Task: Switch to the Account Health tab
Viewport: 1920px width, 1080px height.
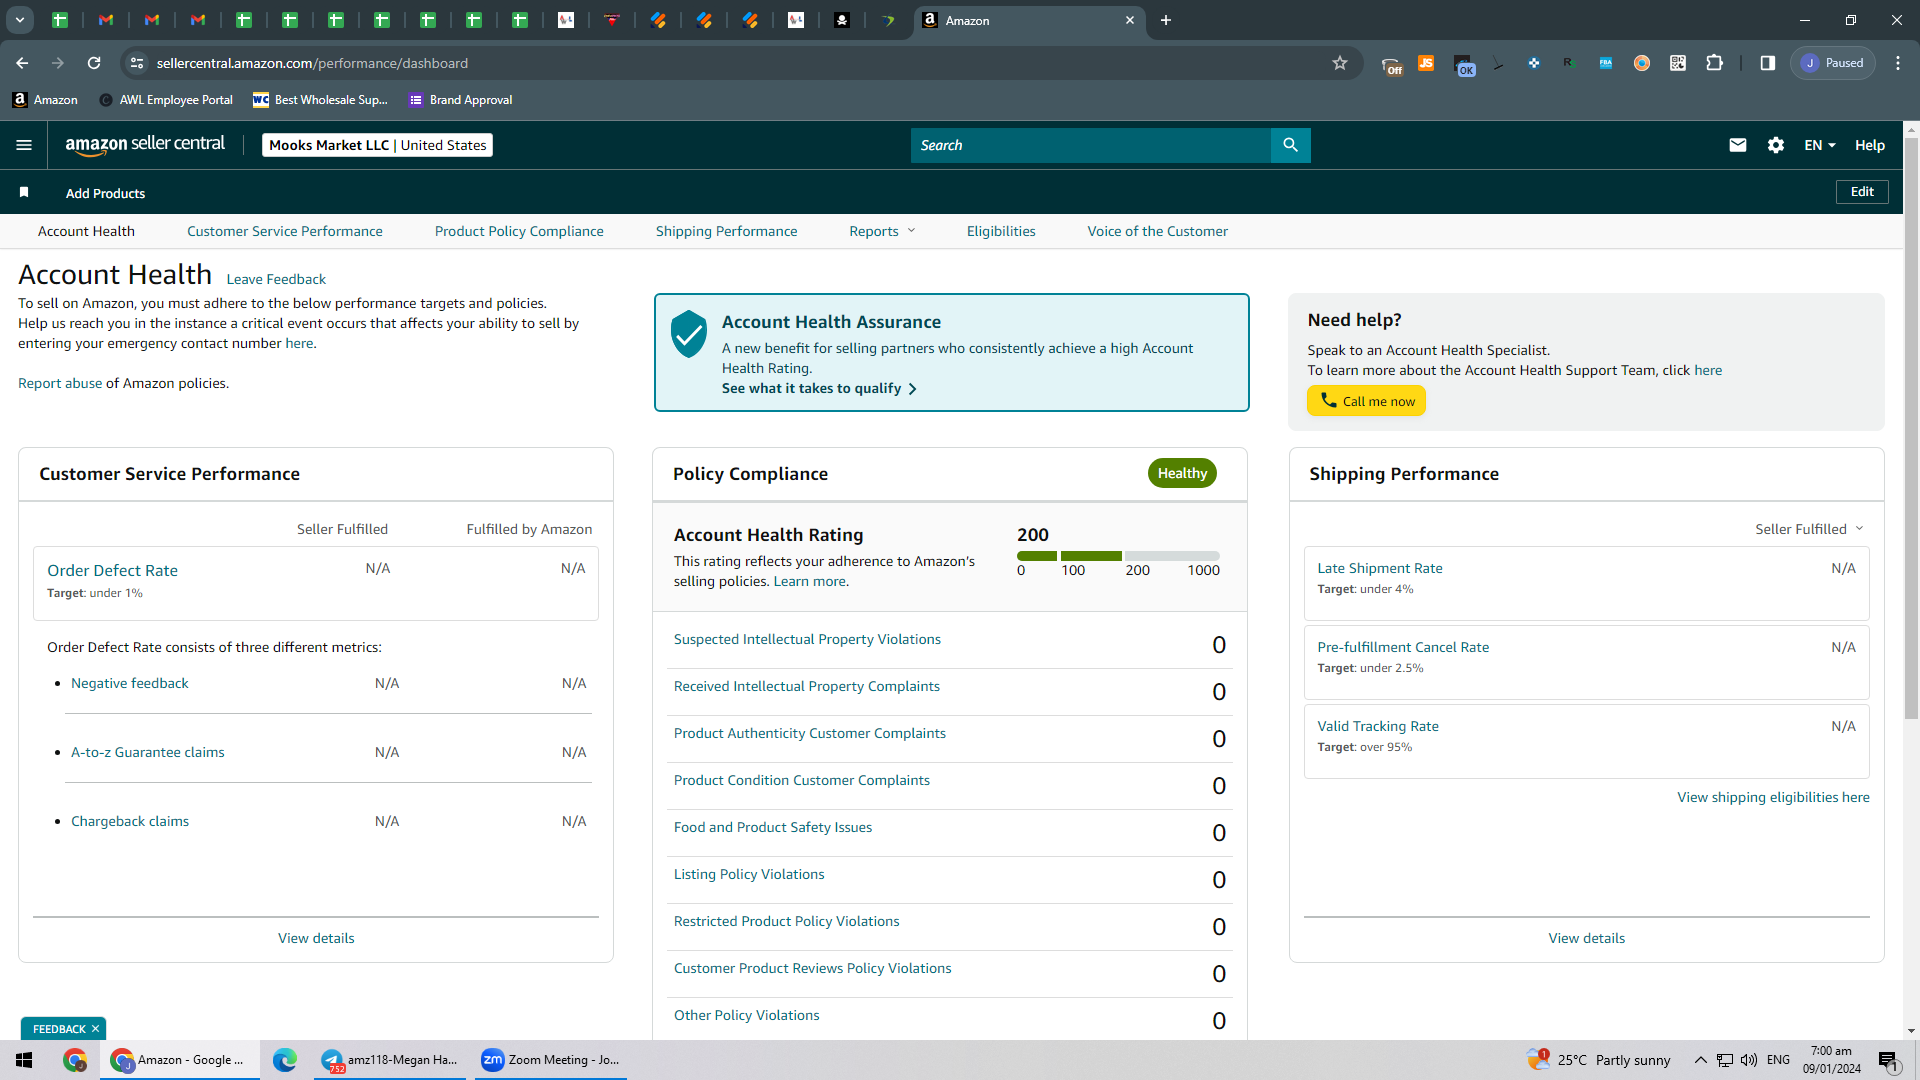Action: tap(86, 231)
